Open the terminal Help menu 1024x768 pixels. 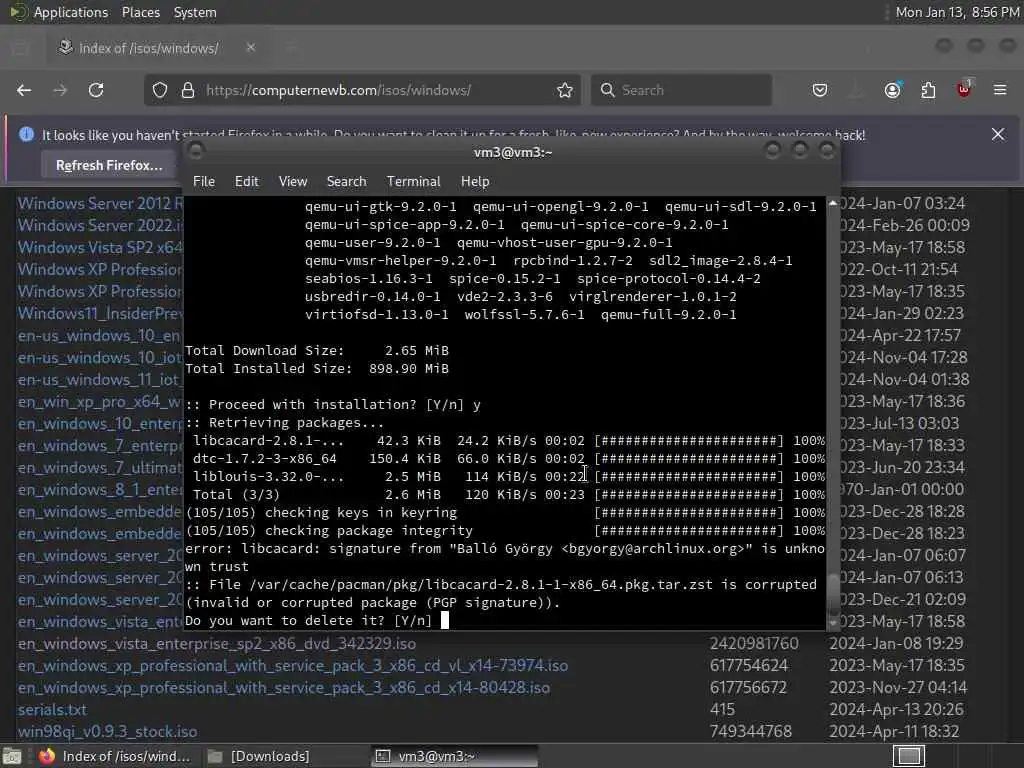pos(475,181)
